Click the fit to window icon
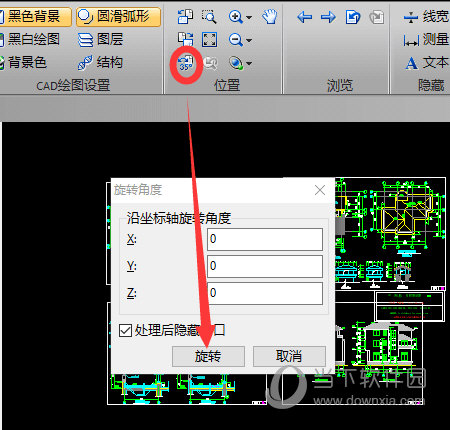 pos(209,39)
